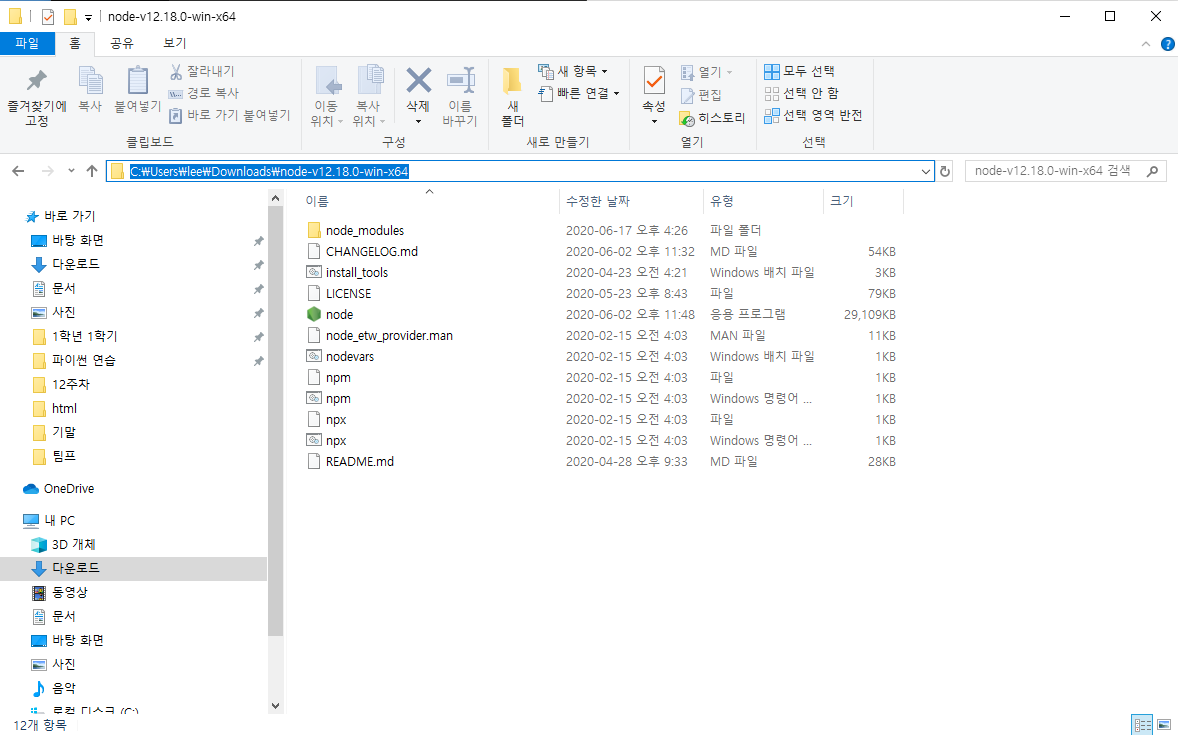The height and width of the screenshot is (735, 1178).
Task: Open 음악 under 내 PC
Action: click(63, 688)
